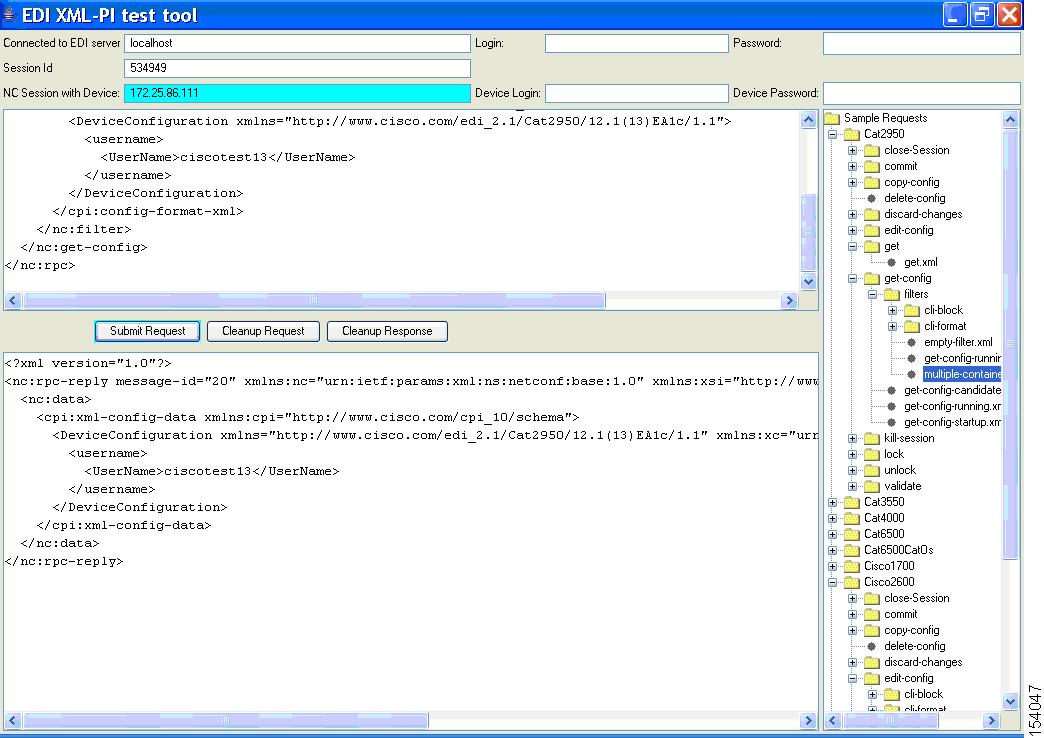Expand the cli-block folder under filters
The image size is (1044, 738).
tap(892, 310)
